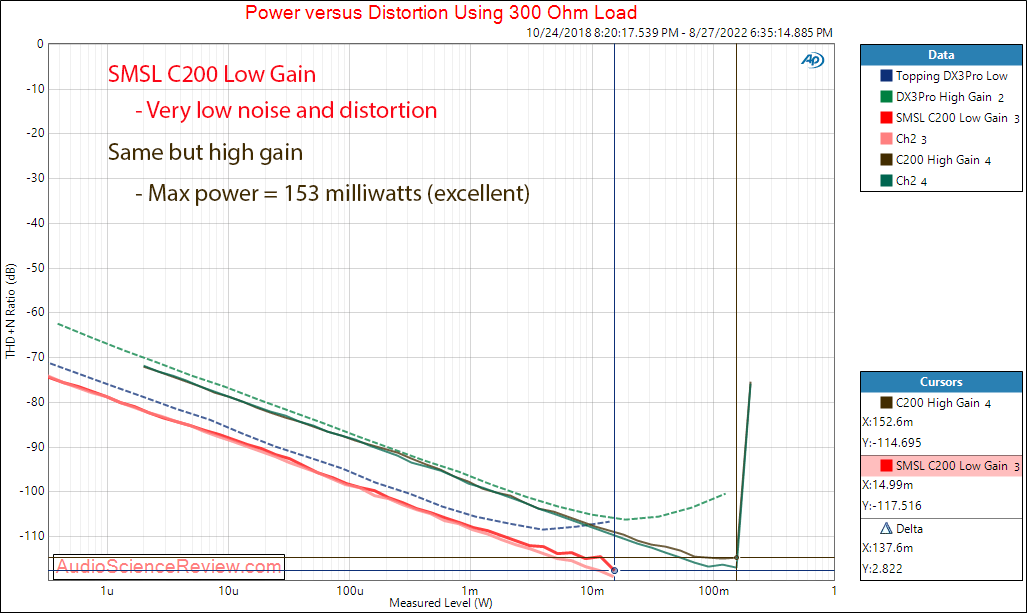Select the Cursors panel header
Screen dimensions: 1027x613
pyautogui.click(x=941, y=382)
